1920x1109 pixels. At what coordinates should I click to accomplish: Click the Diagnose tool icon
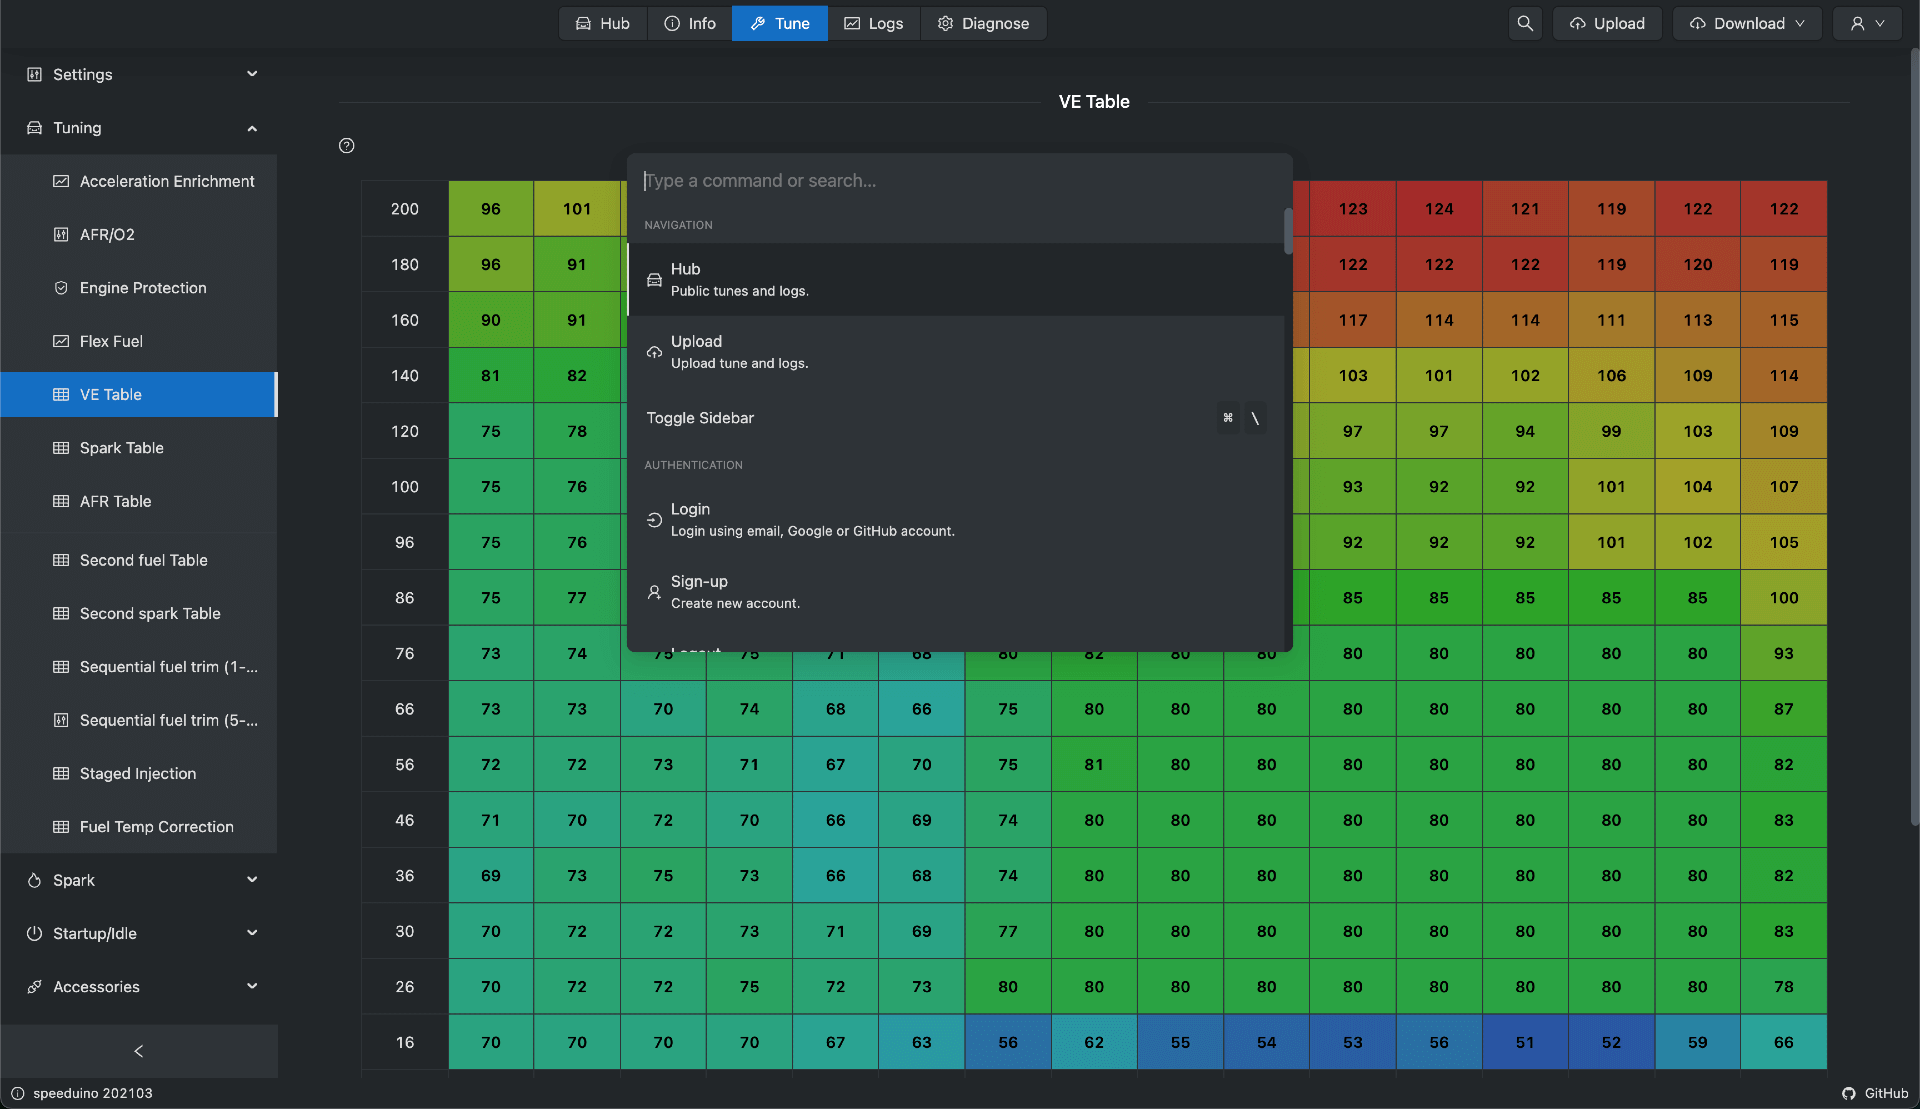pyautogui.click(x=944, y=22)
